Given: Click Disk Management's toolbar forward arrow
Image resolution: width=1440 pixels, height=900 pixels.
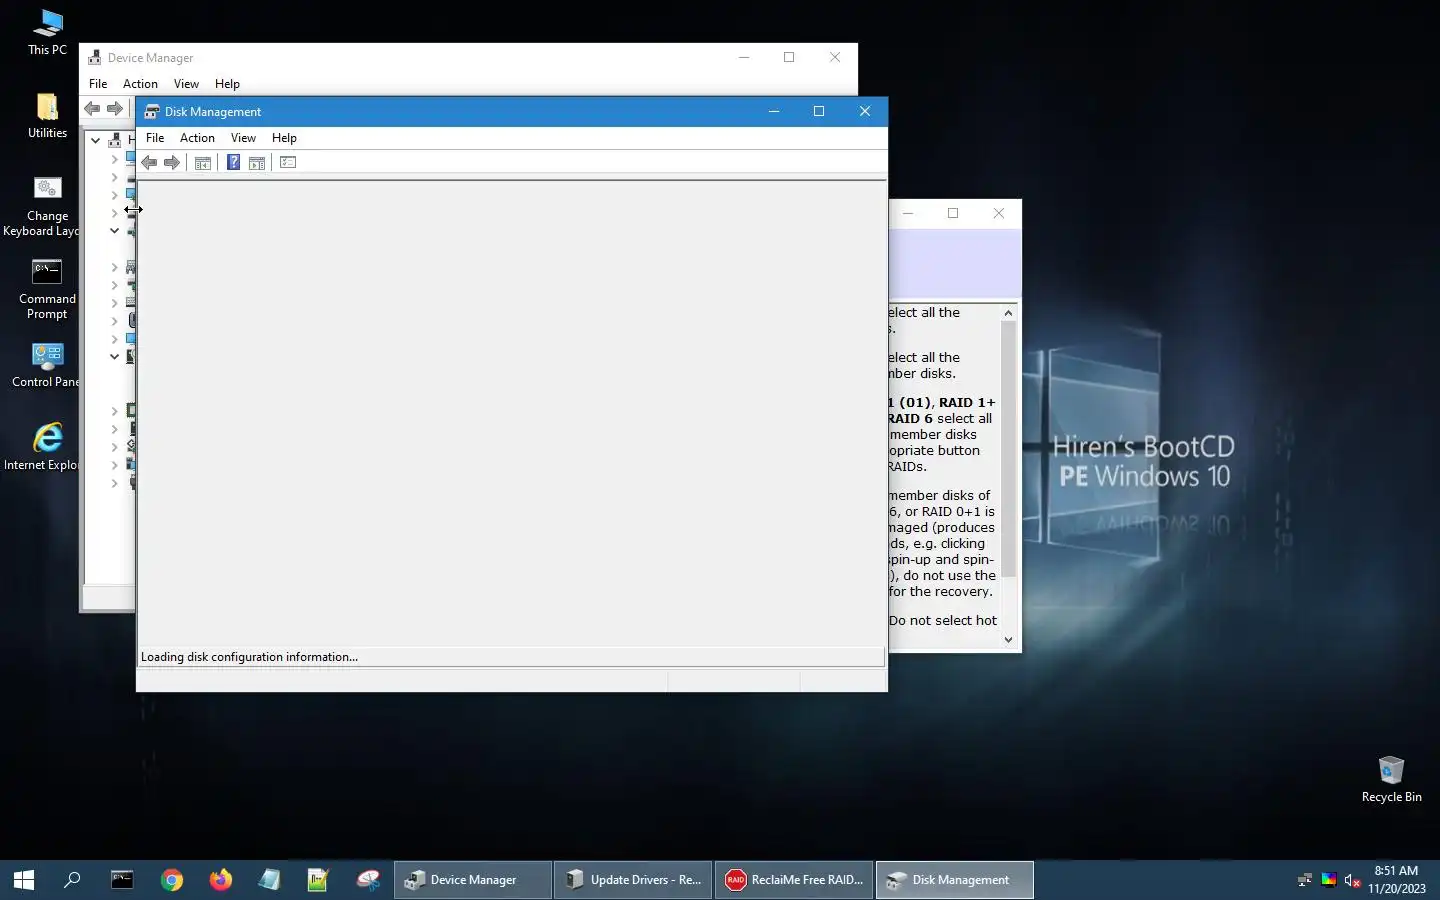Looking at the screenshot, I should click(x=172, y=163).
